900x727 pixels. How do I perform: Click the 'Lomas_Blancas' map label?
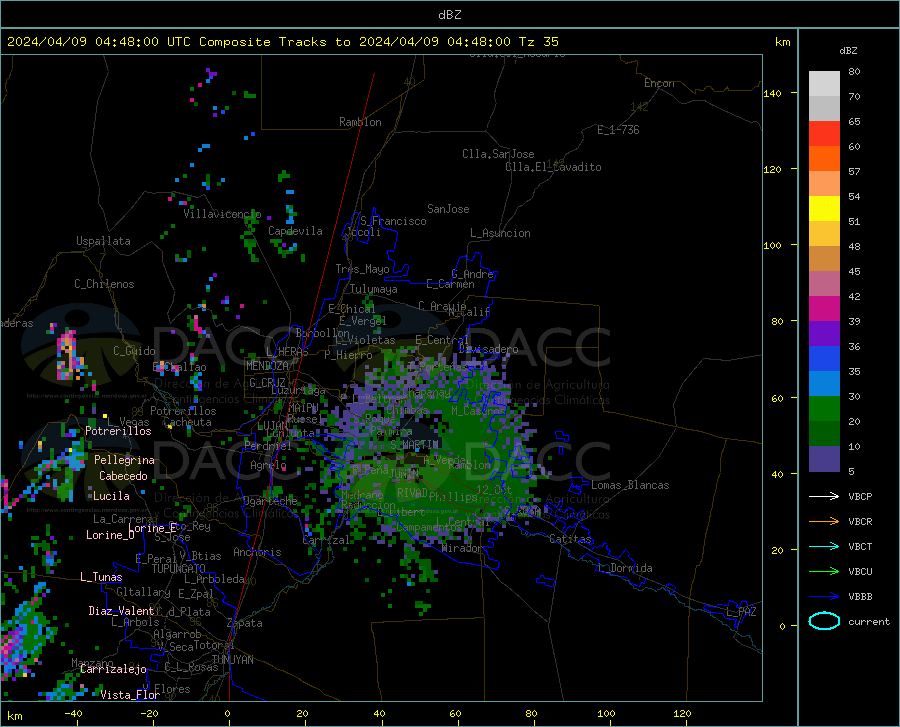click(630, 485)
